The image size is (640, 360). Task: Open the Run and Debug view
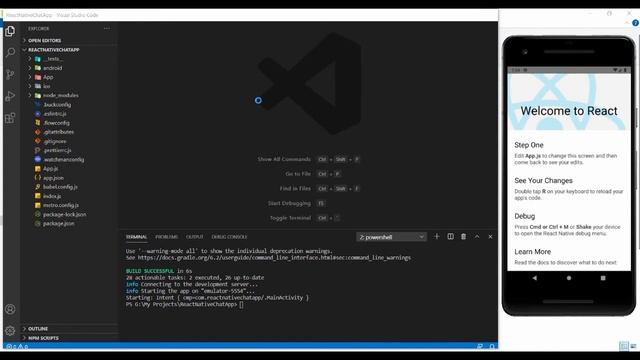10,96
